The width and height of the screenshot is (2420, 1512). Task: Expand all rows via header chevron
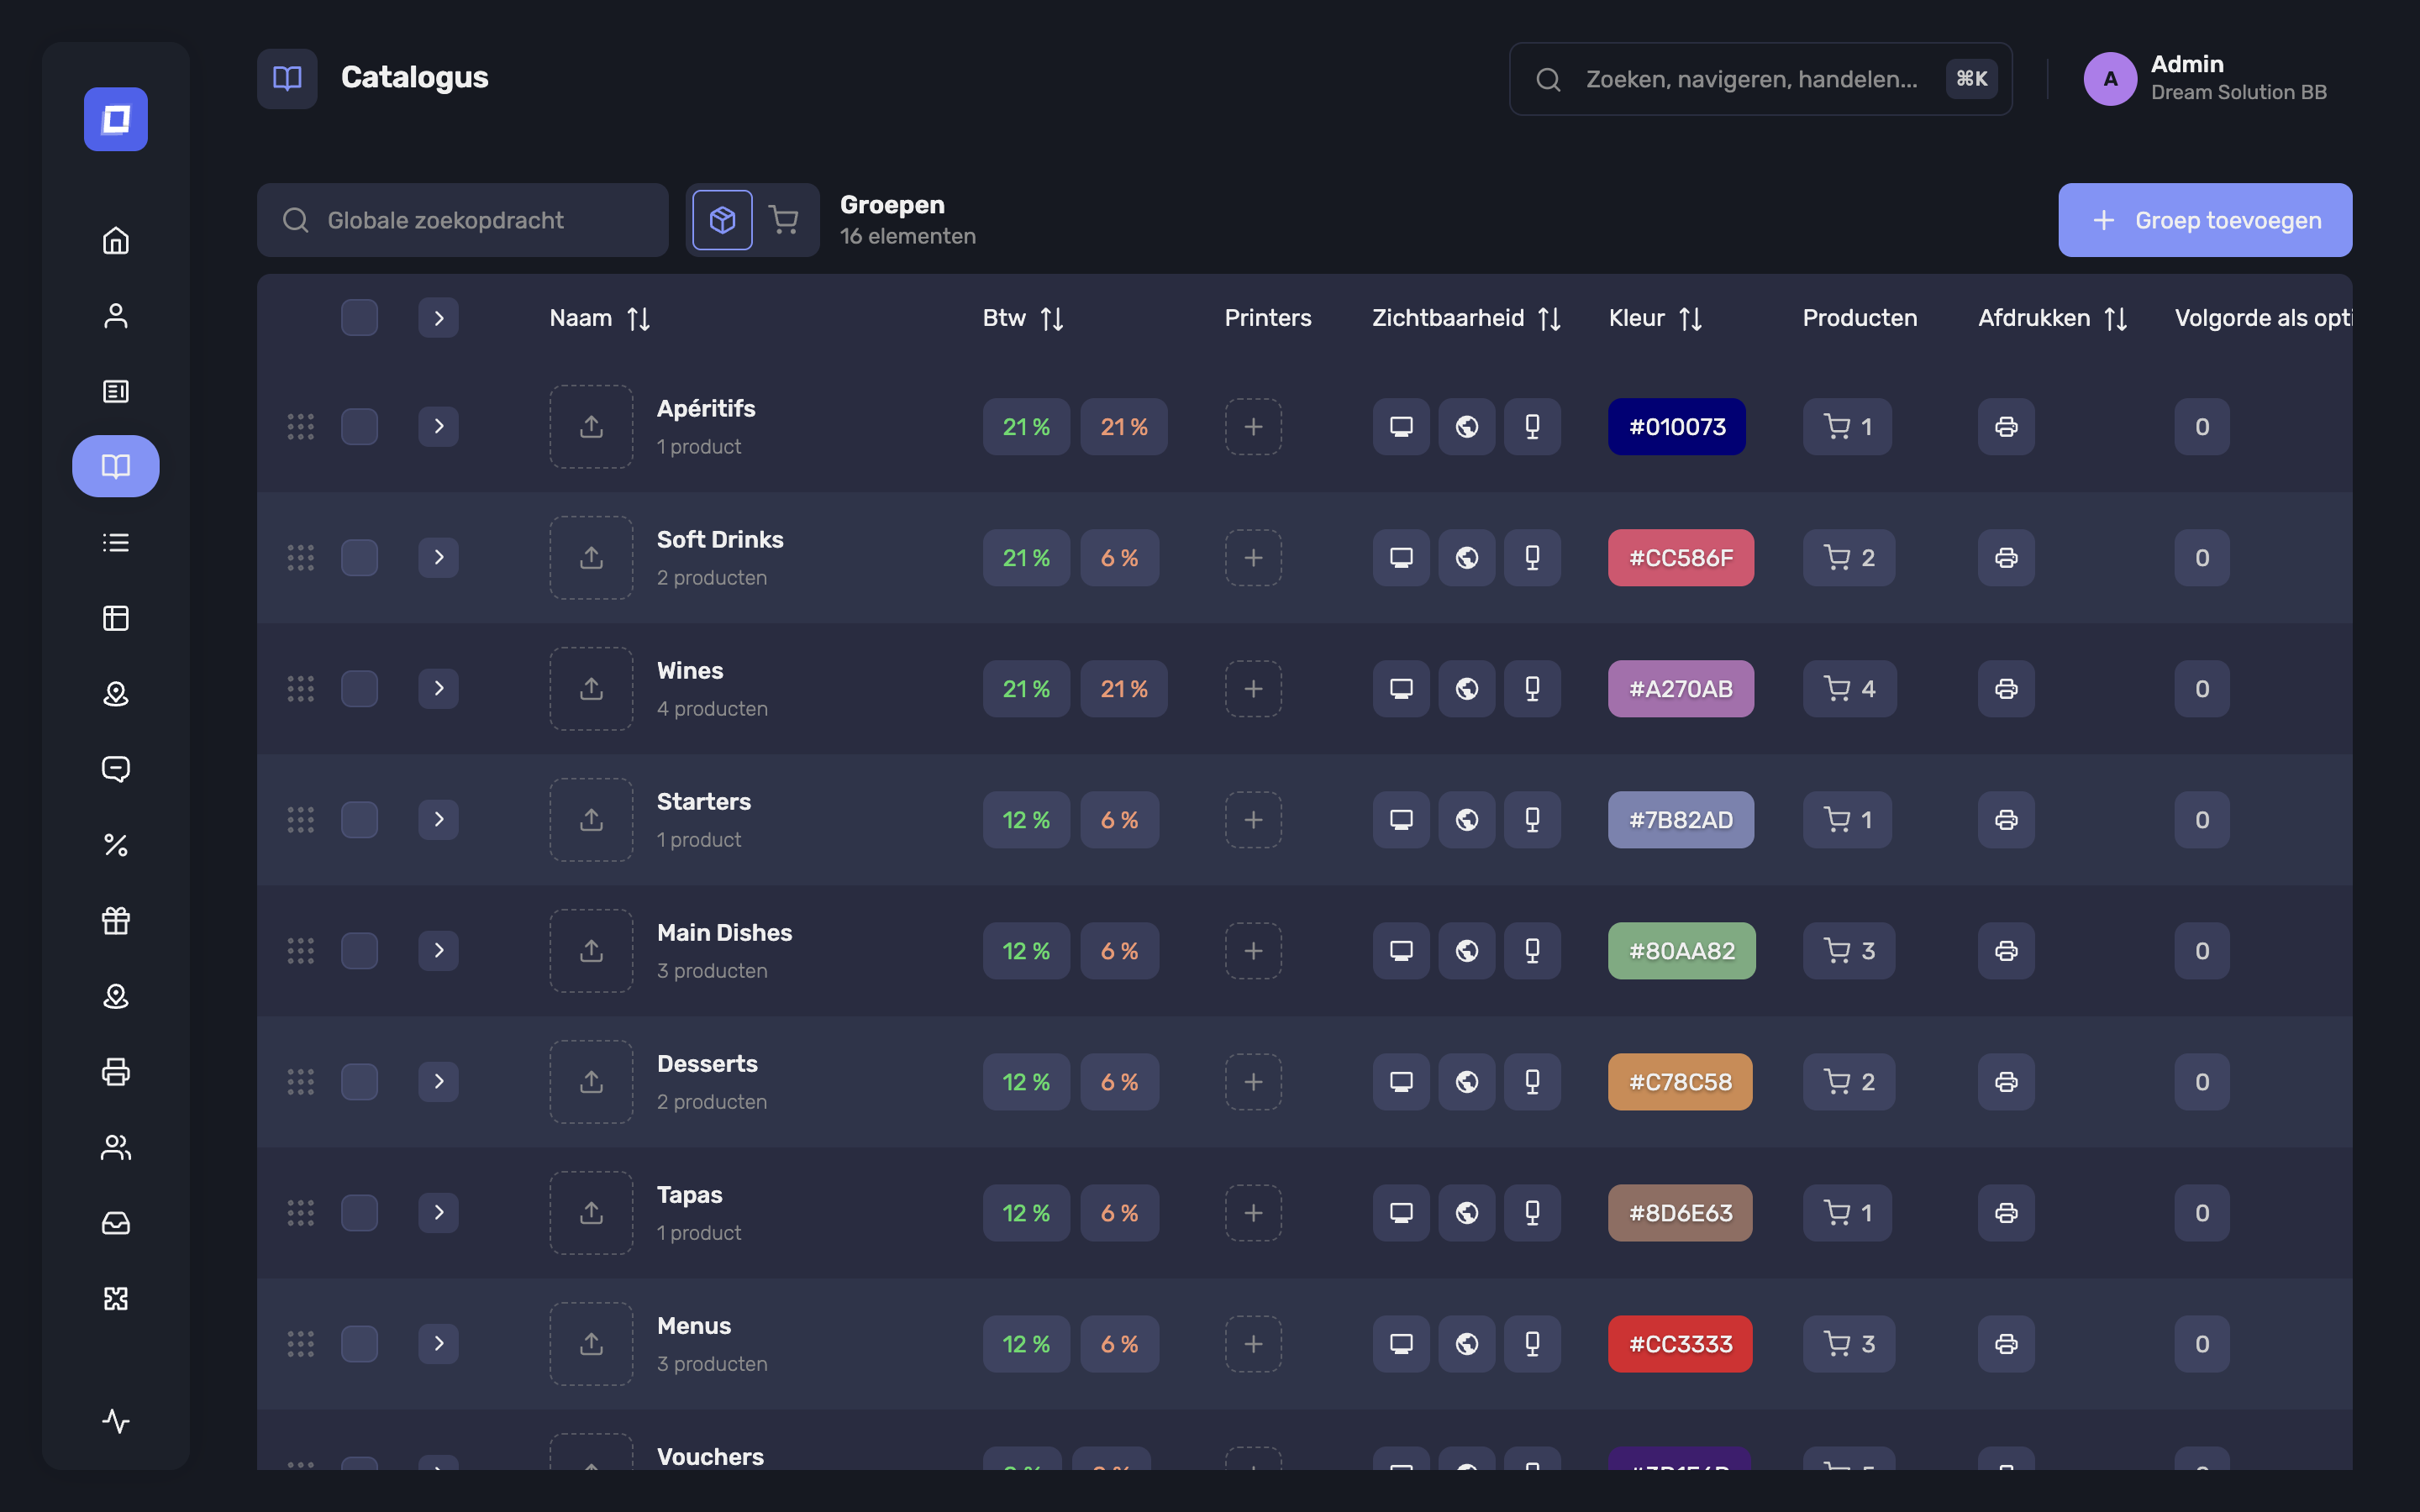click(x=438, y=318)
